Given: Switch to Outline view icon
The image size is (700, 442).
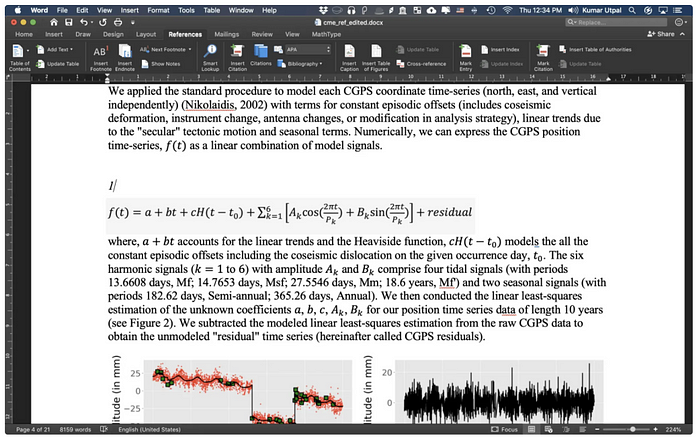Looking at the screenshot, I should (566, 429).
